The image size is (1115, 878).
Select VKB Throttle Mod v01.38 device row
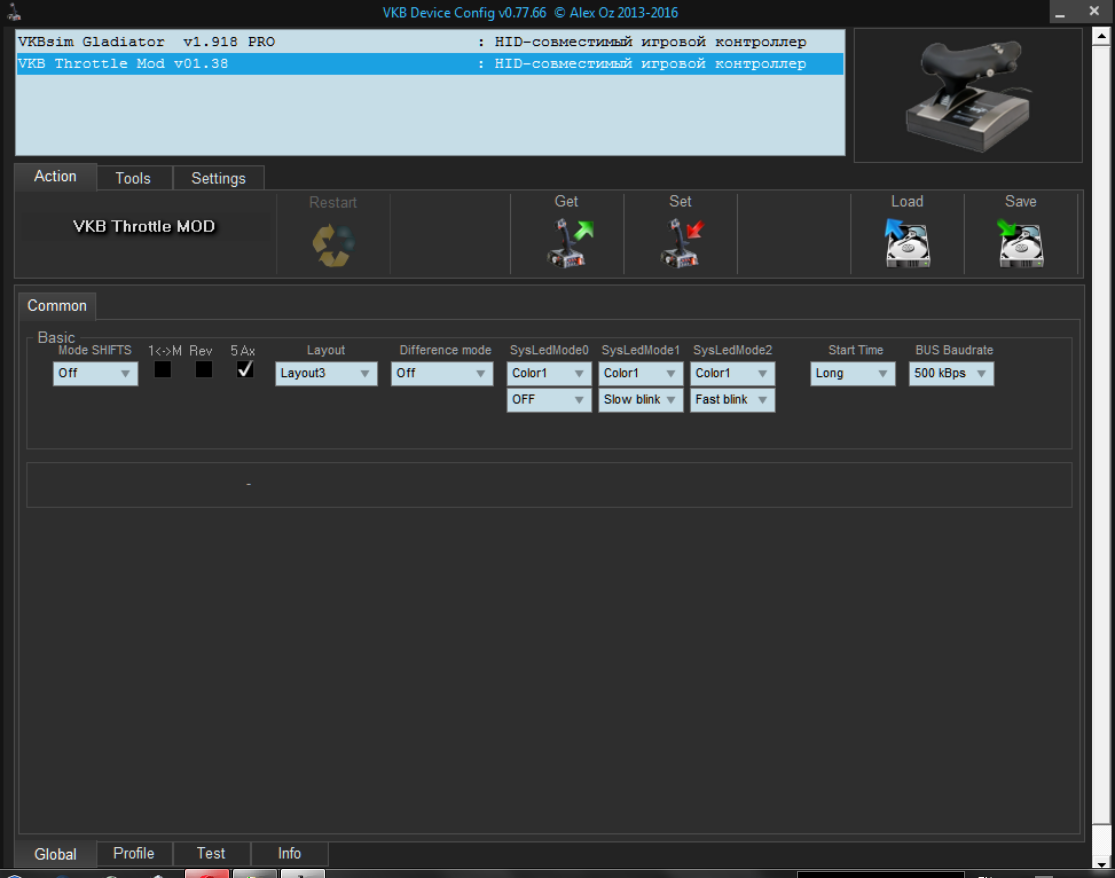point(430,64)
